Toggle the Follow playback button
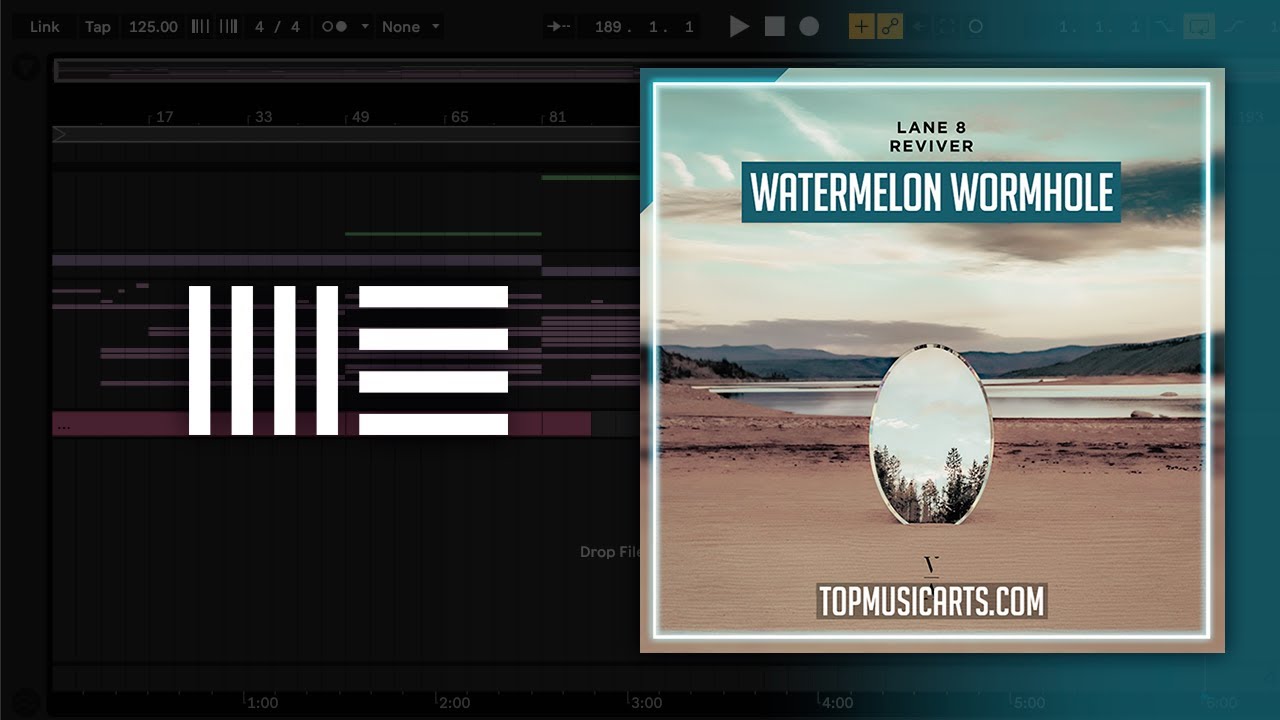 click(x=558, y=27)
